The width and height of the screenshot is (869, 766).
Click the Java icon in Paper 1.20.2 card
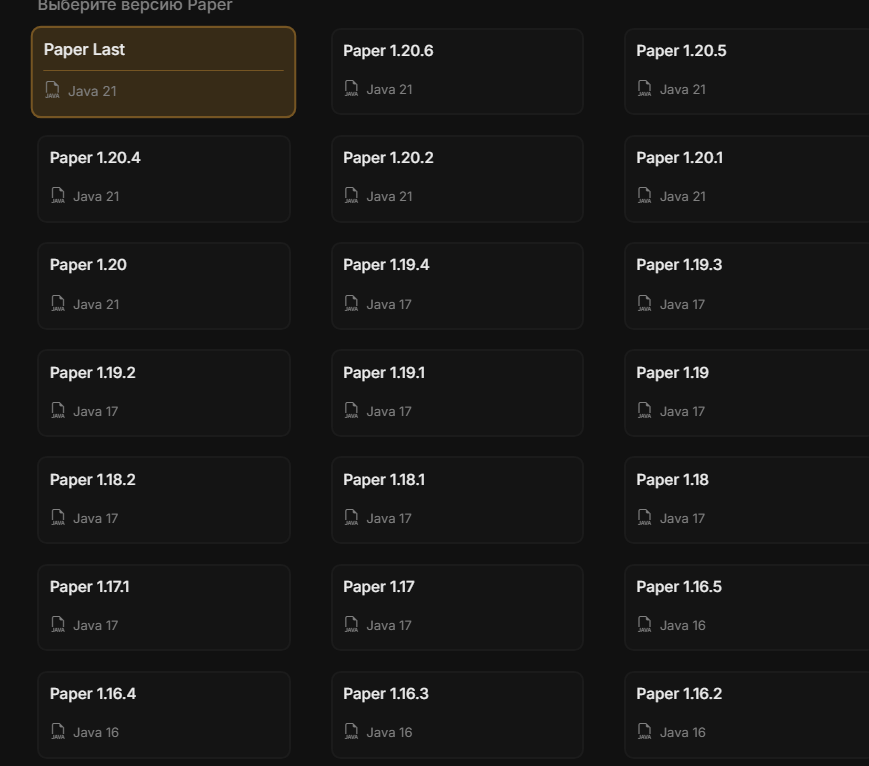point(351,195)
